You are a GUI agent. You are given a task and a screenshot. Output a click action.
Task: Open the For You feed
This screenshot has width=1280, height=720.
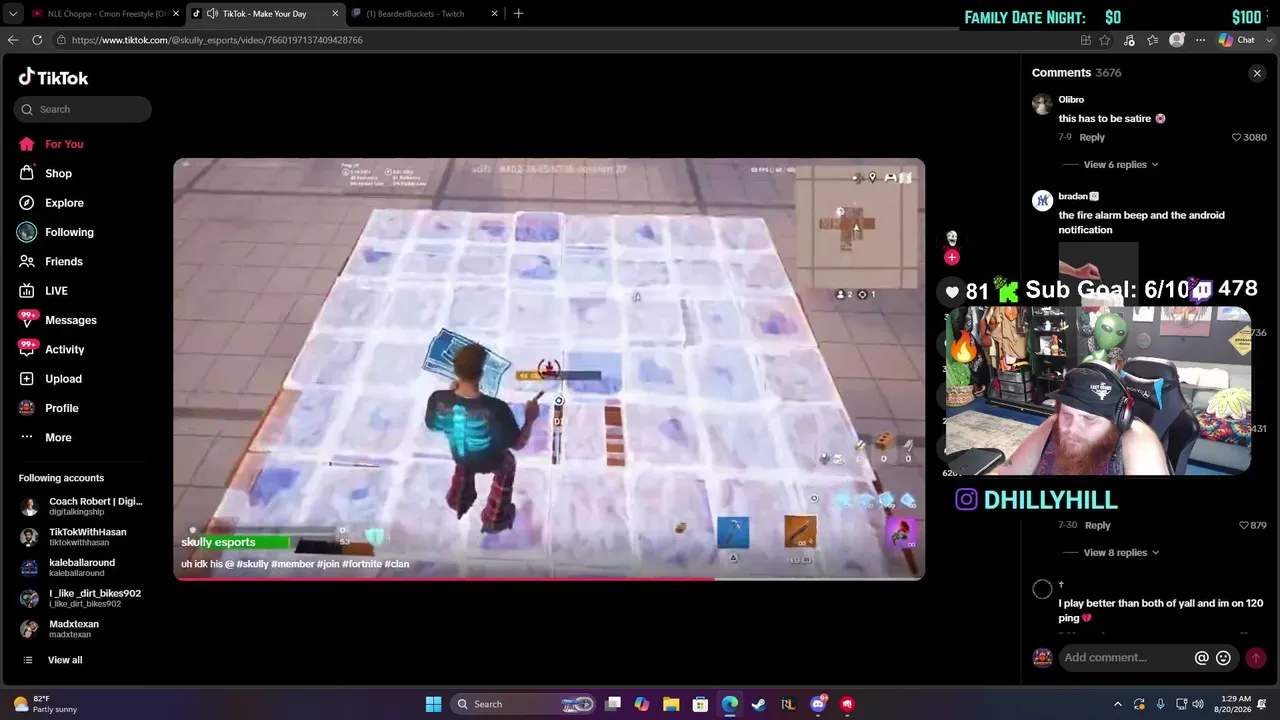pos(64,144)
